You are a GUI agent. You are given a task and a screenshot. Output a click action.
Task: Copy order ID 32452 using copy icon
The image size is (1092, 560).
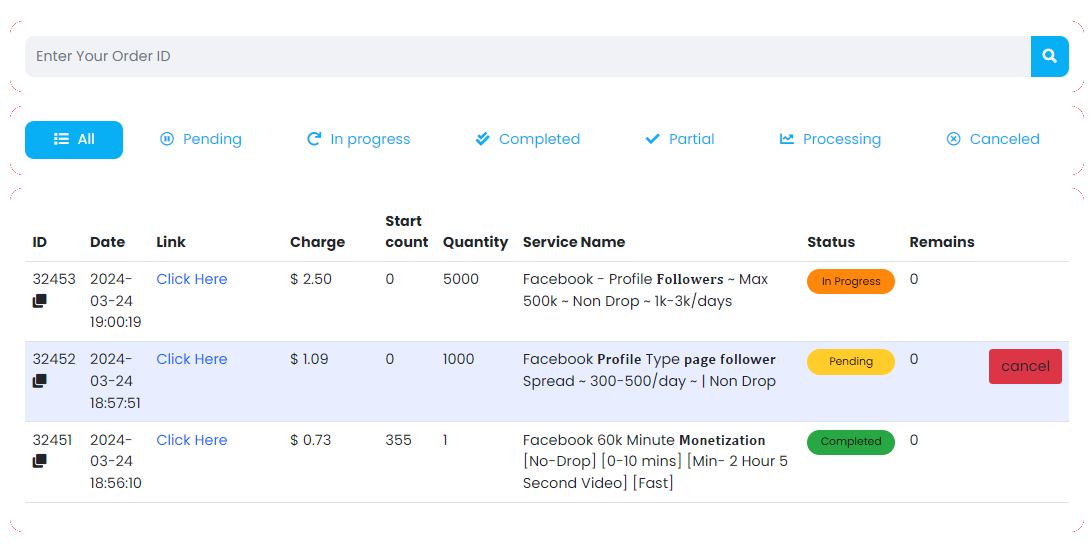(39, 381)
